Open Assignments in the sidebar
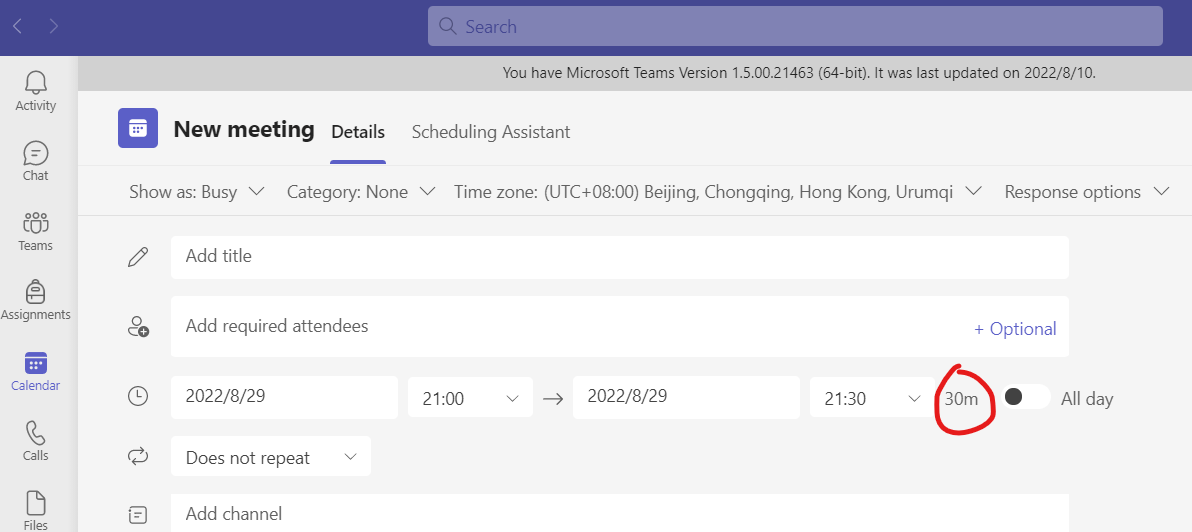Screen dimensions: 1192x532 pos(36,301)
